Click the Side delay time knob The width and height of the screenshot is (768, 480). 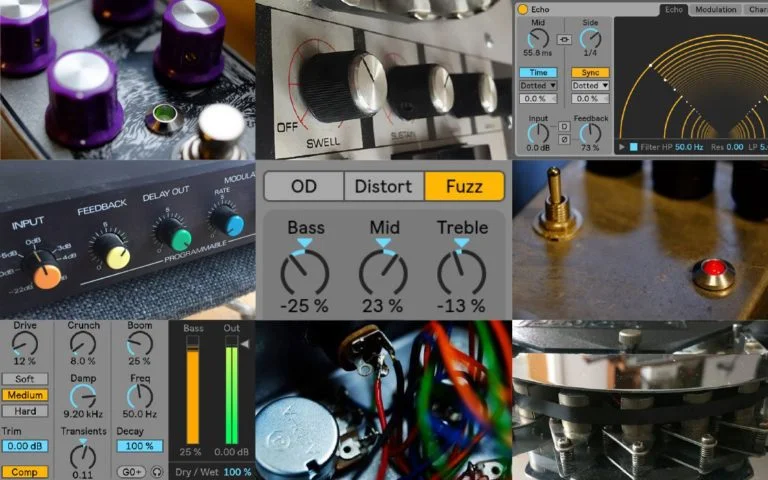coord(590,38)
